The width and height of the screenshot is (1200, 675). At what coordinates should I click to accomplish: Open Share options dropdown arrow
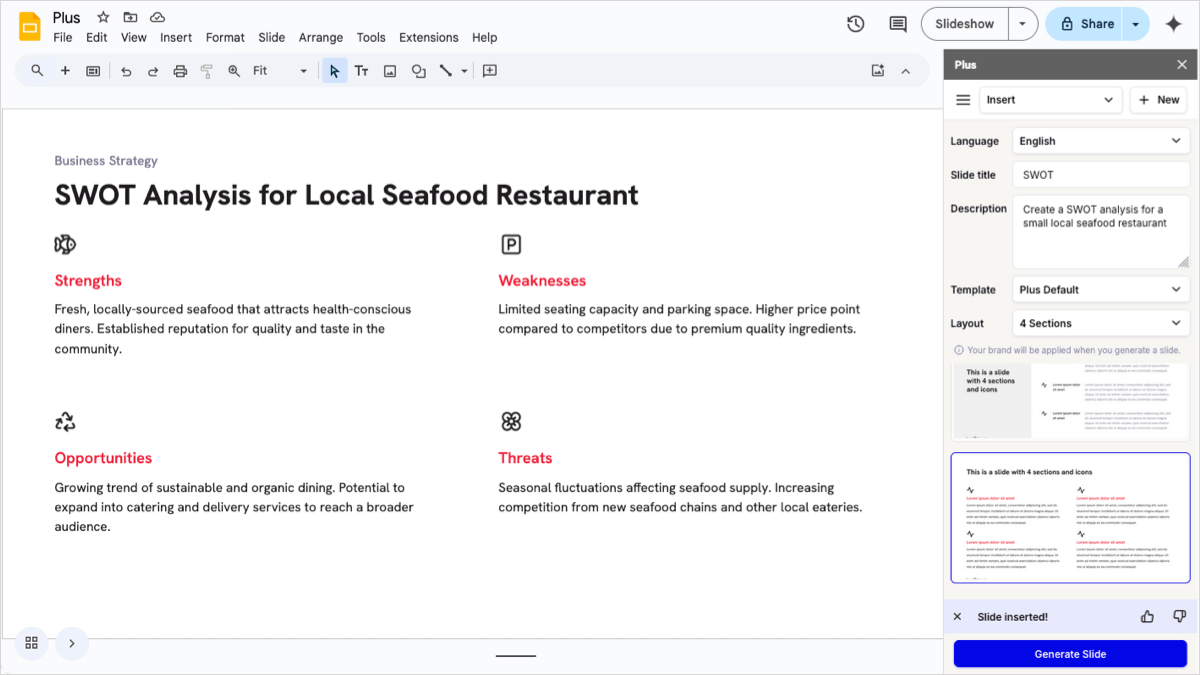(1136, 24)
